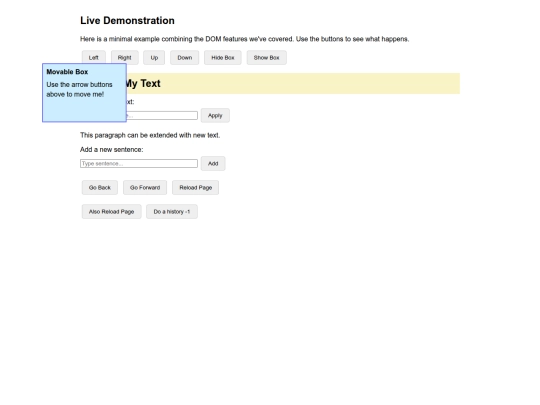This screenshot has height=405, width=540.
Task: Click the blue Movable Box
Action: coord(84,93)
